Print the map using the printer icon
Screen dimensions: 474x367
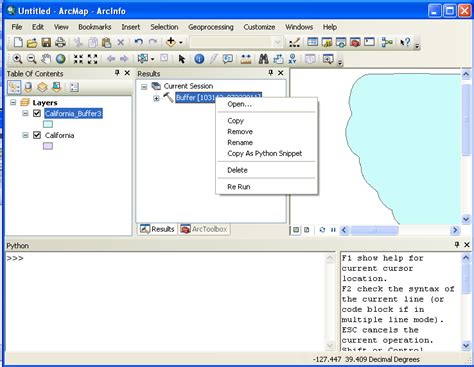click(x=60, y=42)
